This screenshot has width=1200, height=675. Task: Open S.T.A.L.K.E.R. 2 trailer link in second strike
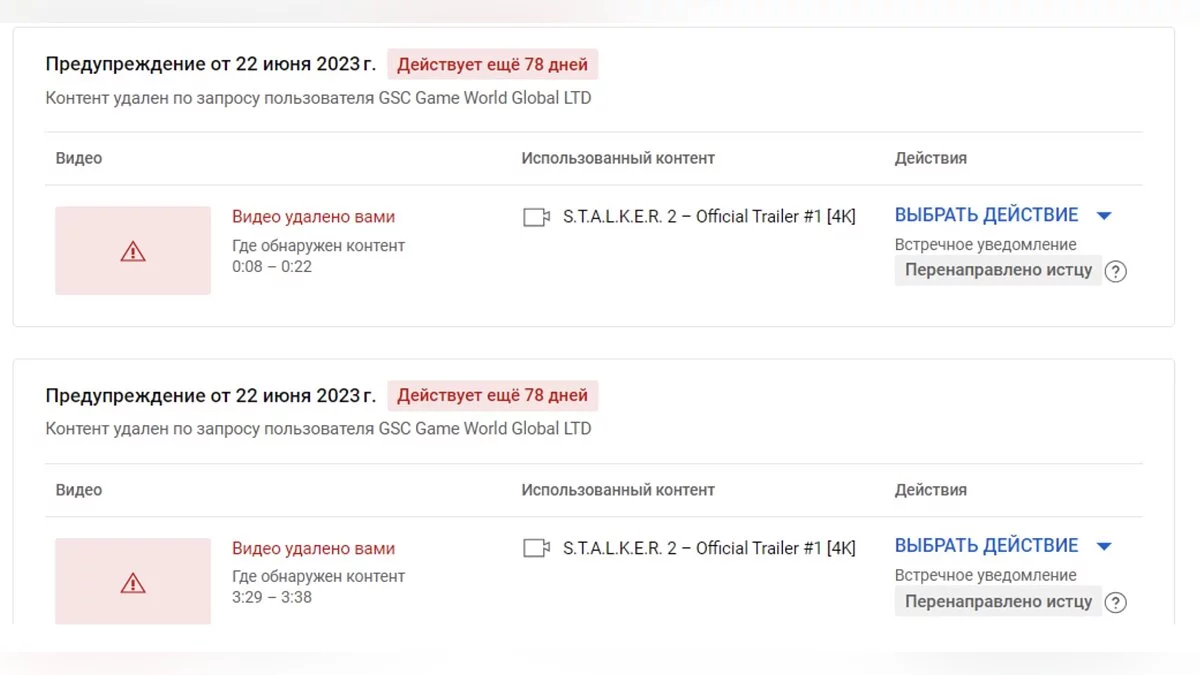[709, 548]
